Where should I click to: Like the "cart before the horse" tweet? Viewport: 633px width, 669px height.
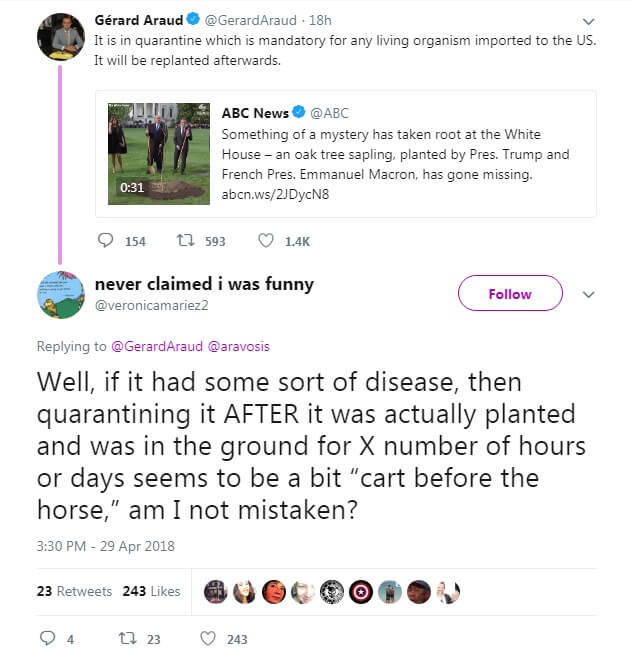click(x=208, y=639)
